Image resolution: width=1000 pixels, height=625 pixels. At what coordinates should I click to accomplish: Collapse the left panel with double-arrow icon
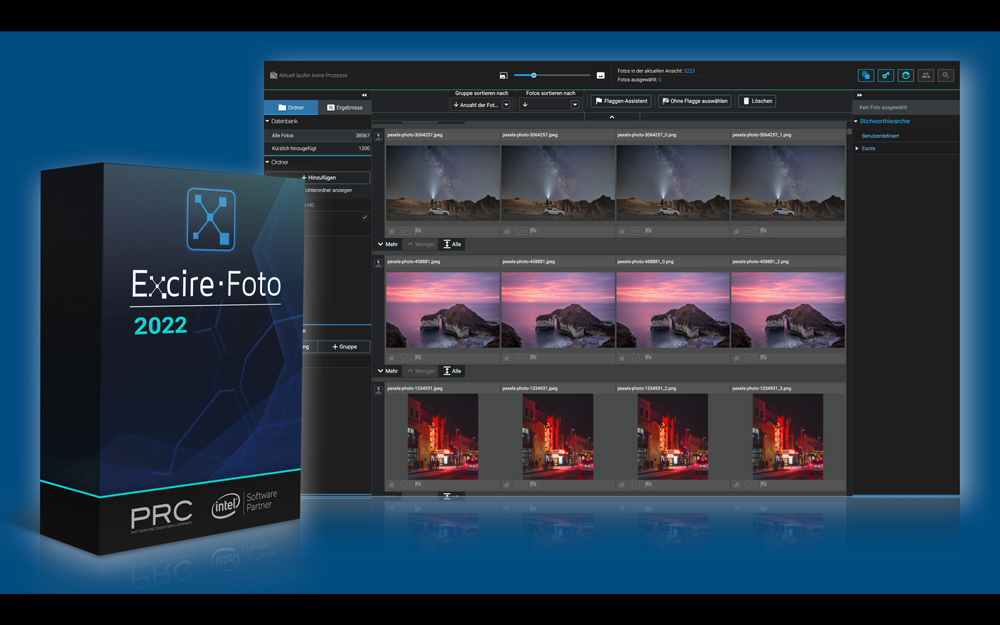(x=364, y=95)
